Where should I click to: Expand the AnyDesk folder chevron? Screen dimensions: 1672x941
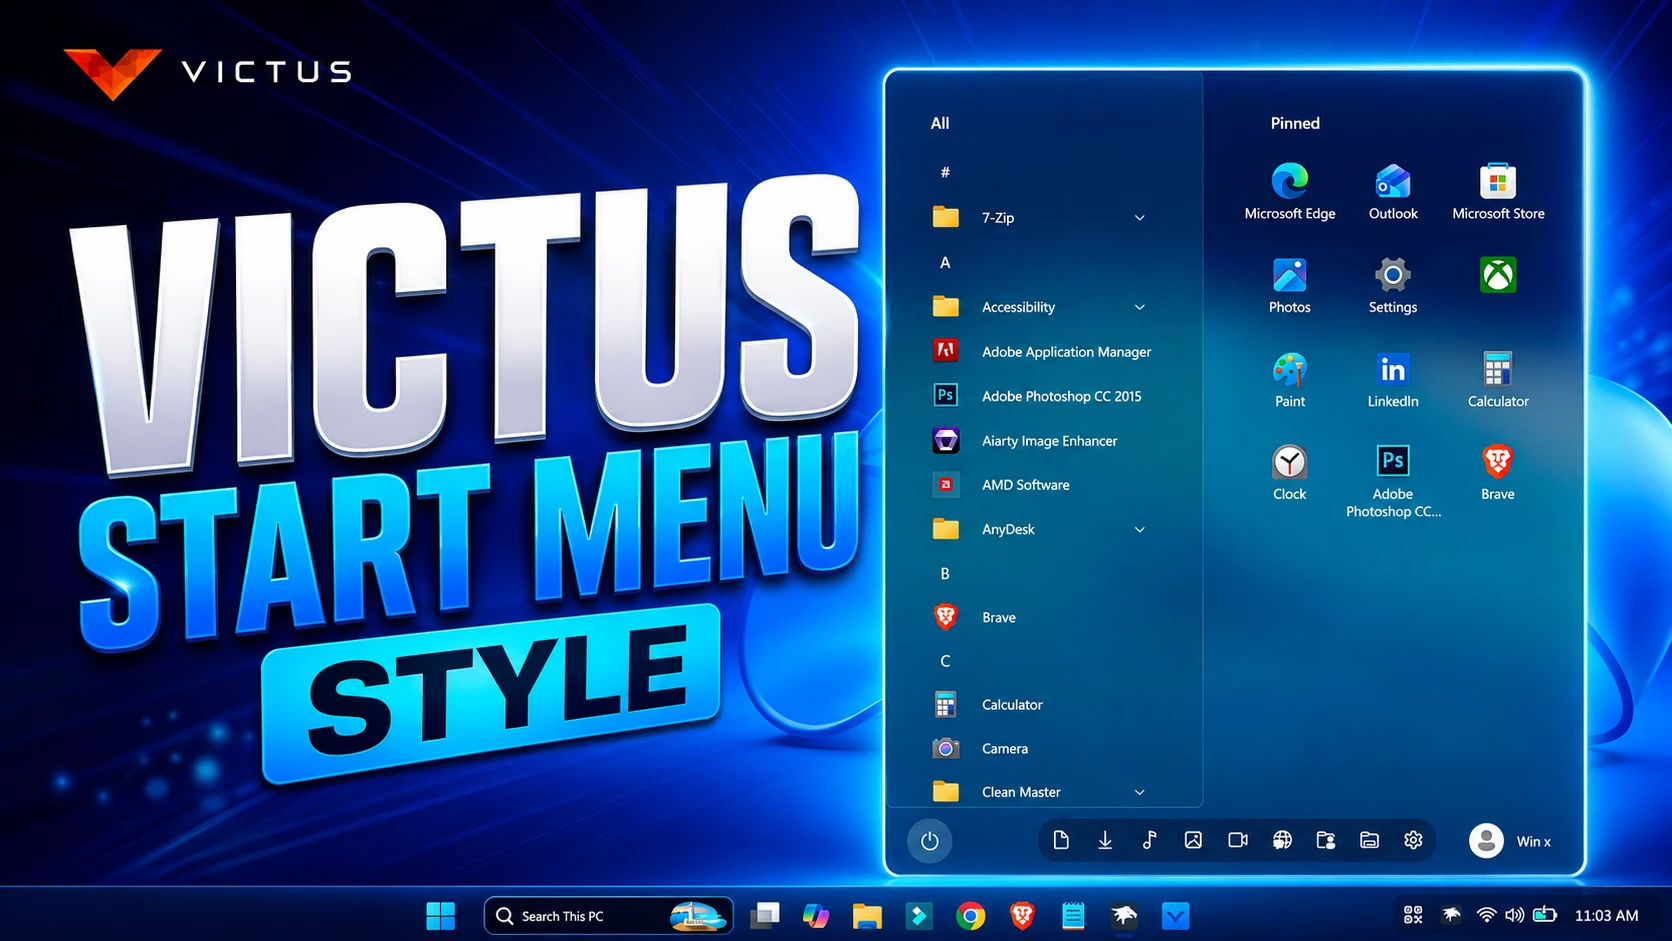[x=1139, y=529]
